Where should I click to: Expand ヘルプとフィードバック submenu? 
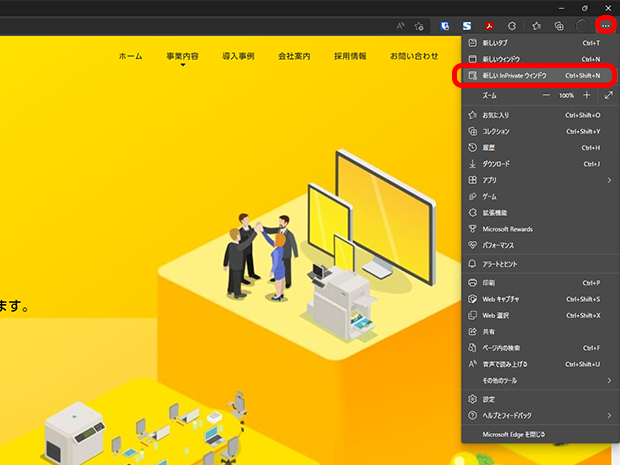pos(541,416)
